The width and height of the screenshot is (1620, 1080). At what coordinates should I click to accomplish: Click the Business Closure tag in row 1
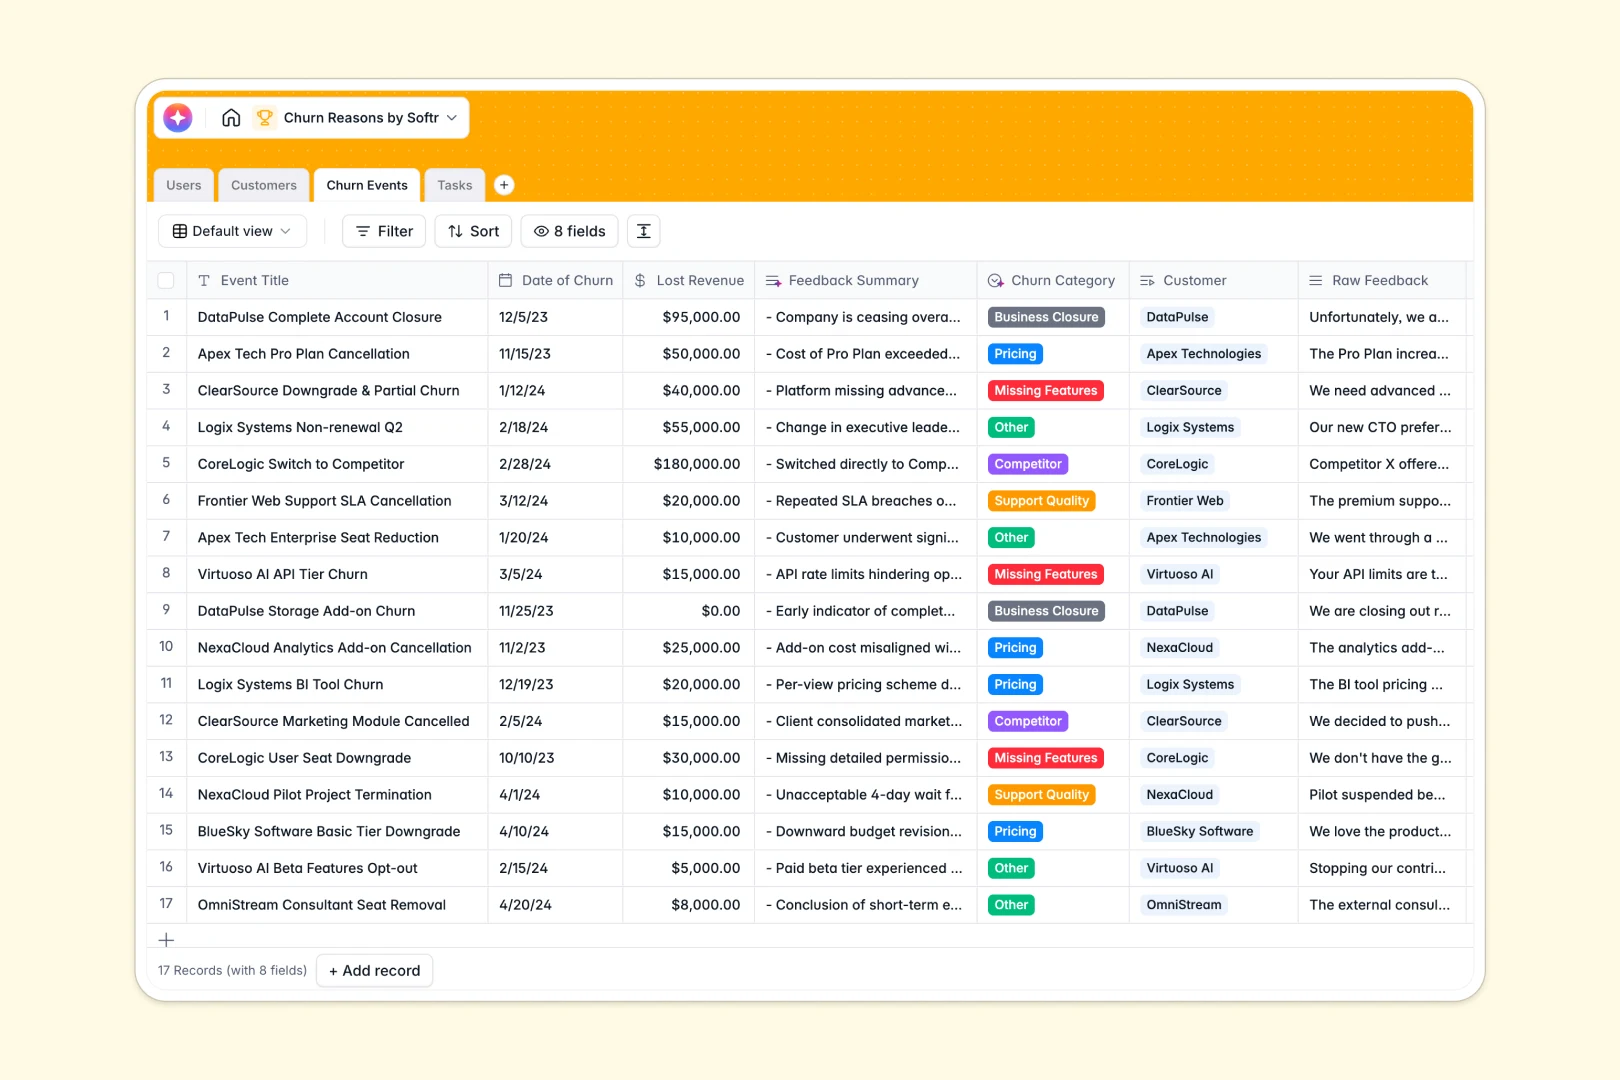(x=1046, y=317)
